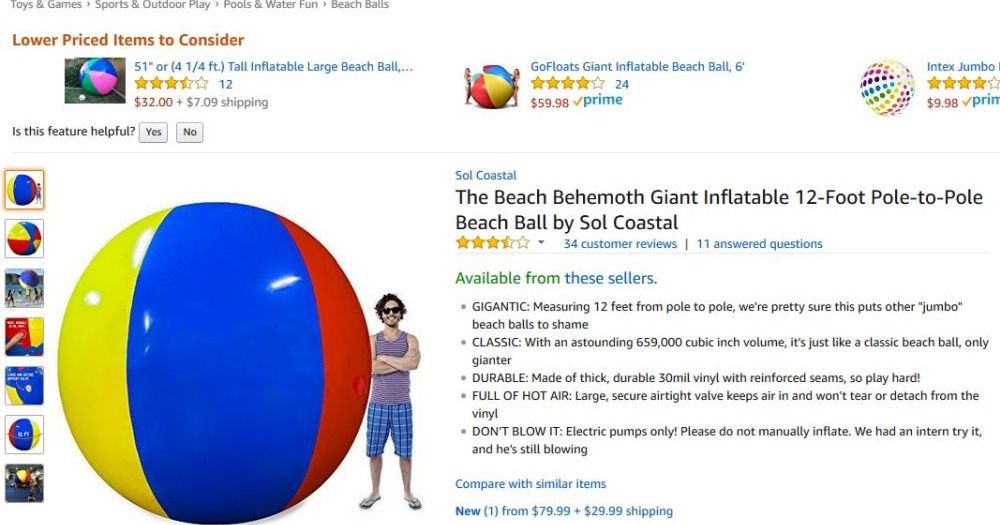Click the product's star rating icons
1000x525 pixels.
492,242
